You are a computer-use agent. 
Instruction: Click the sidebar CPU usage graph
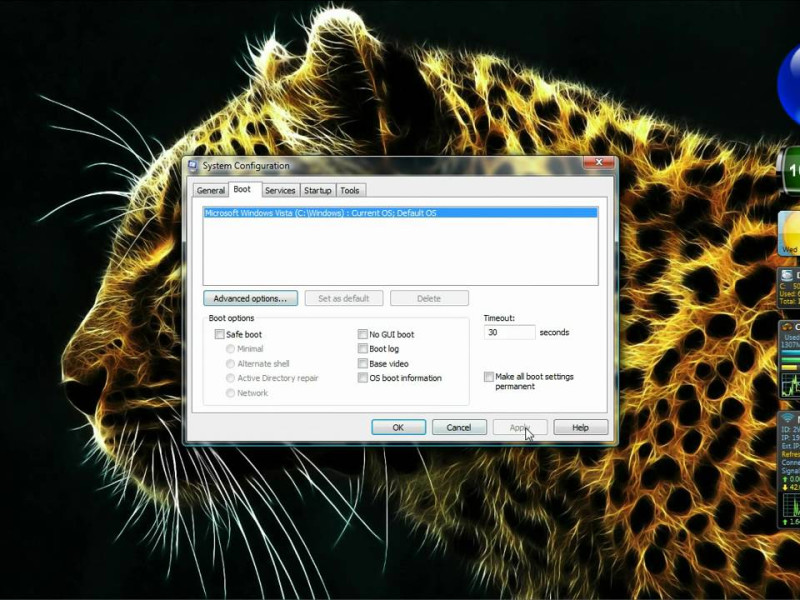click(x=791, y=385)
